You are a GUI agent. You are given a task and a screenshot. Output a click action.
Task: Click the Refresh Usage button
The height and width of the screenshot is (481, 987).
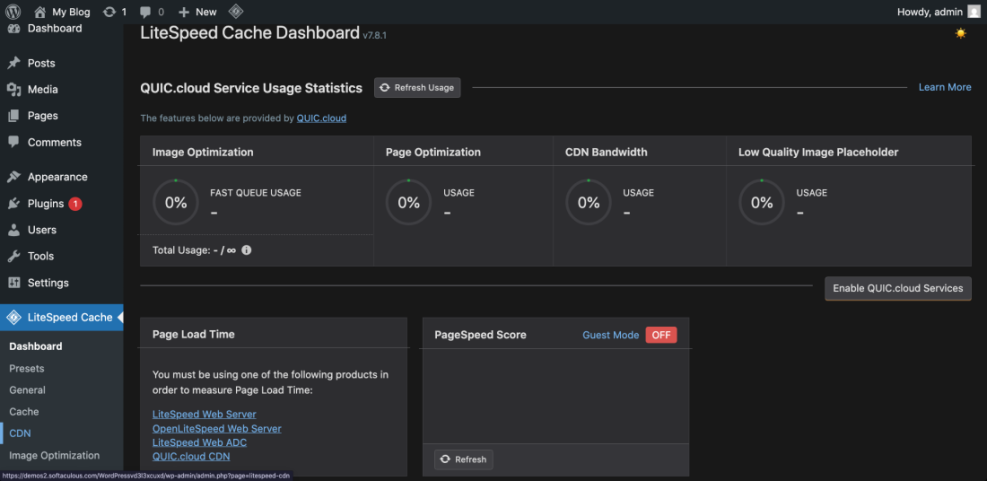[417, 88]
